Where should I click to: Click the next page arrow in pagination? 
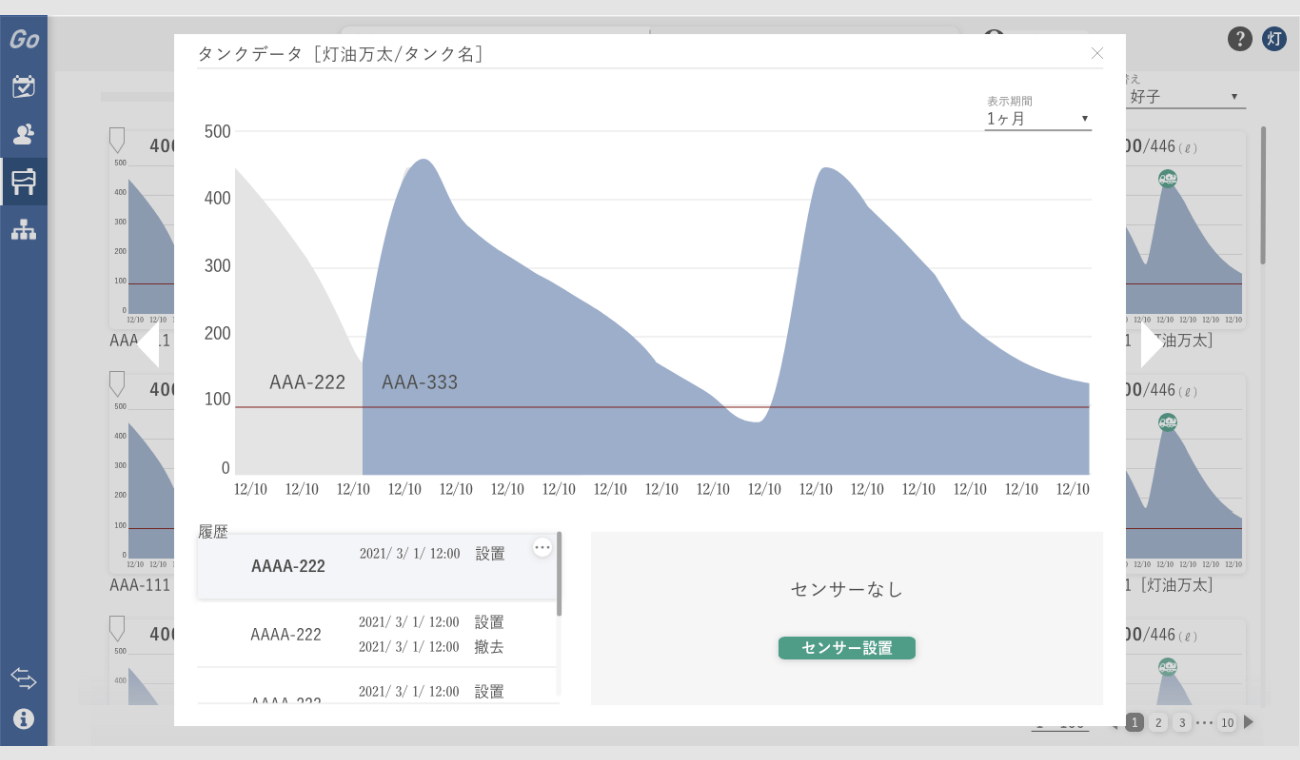(1249, 722)
